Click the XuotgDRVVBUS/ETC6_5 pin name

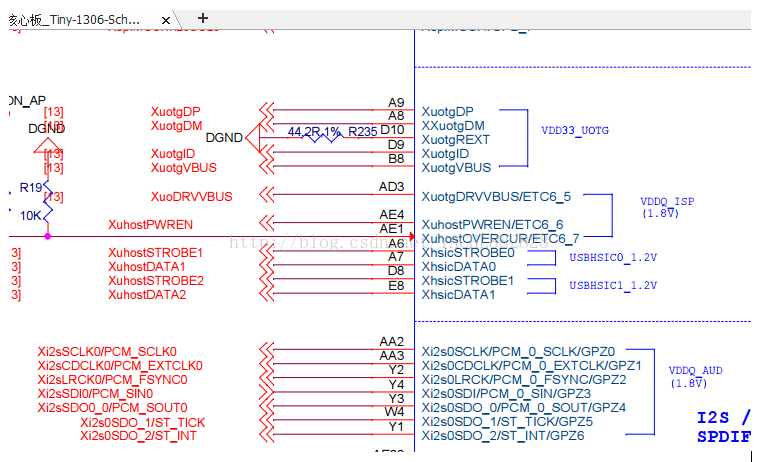496,197
